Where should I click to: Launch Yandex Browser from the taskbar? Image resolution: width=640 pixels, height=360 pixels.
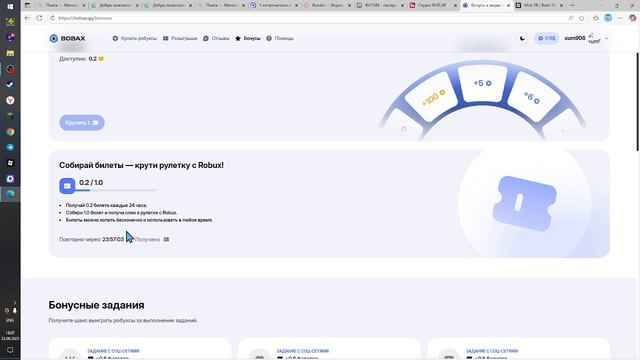tap(10, 100)
